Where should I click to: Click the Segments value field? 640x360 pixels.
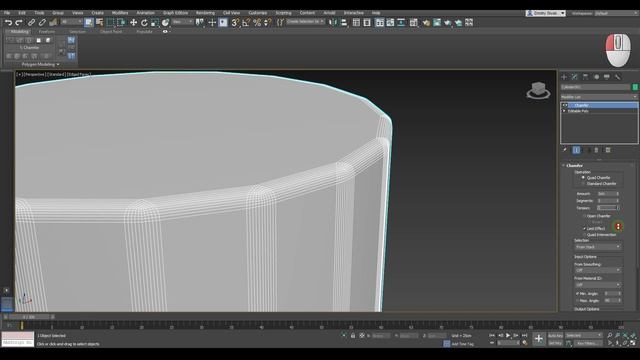point(608,201)
